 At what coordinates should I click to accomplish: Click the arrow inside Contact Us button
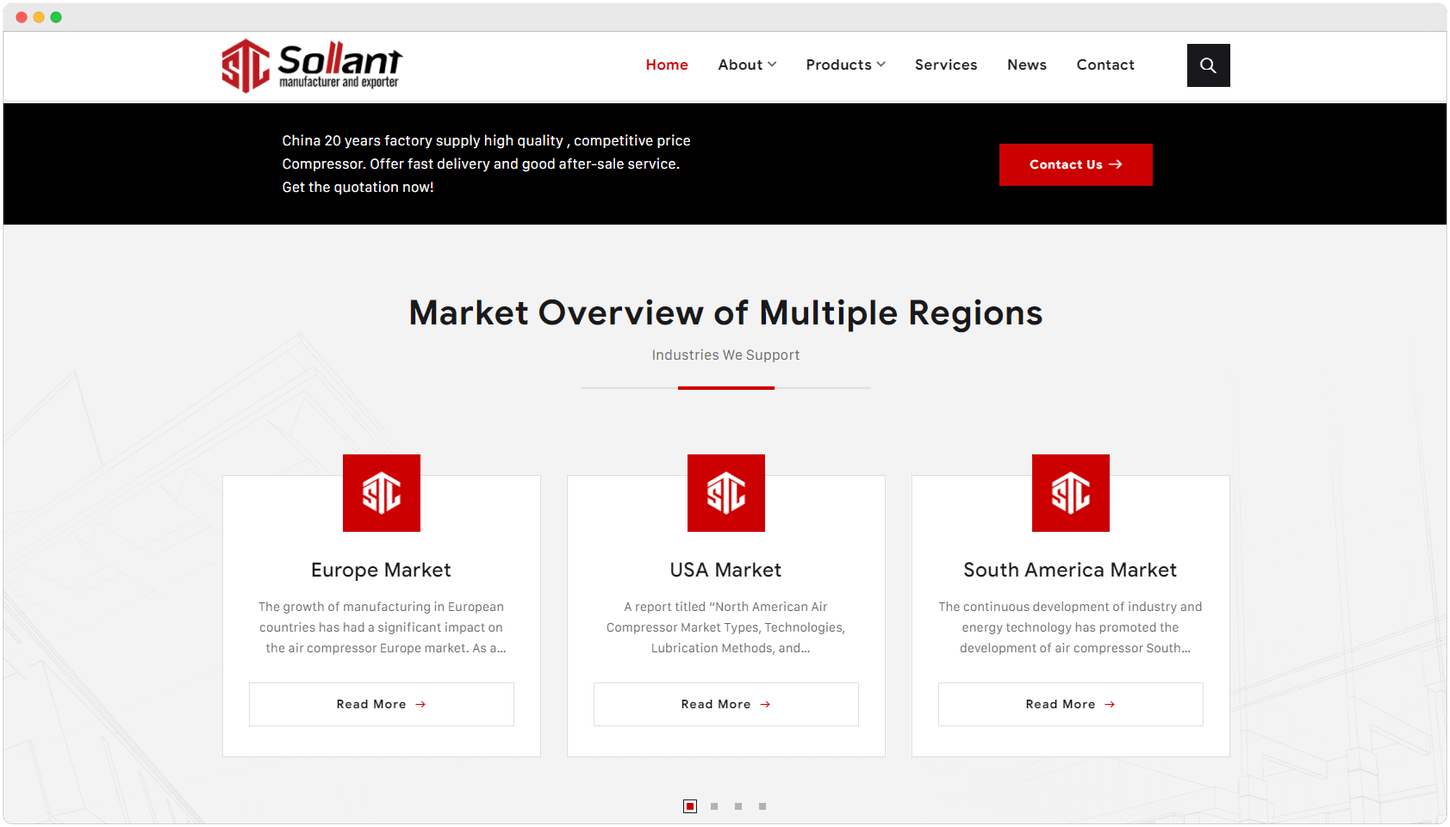(1116, 165)
